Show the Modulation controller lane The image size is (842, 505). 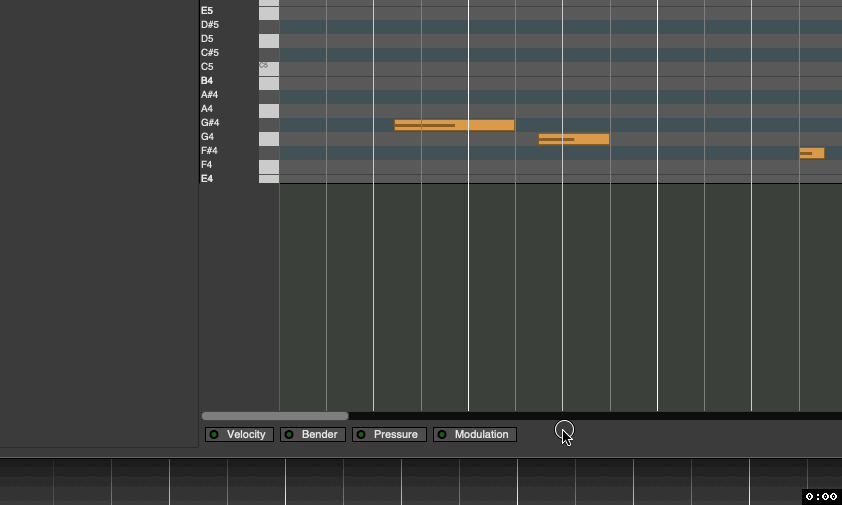(x=475, y=435)
